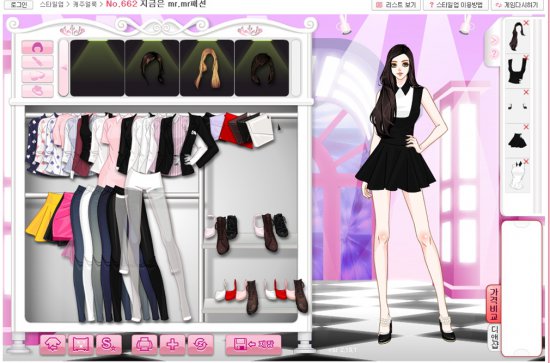
Task: Click the clothing-return button in bottom toolbar
Action: click(x=53, y=344)
